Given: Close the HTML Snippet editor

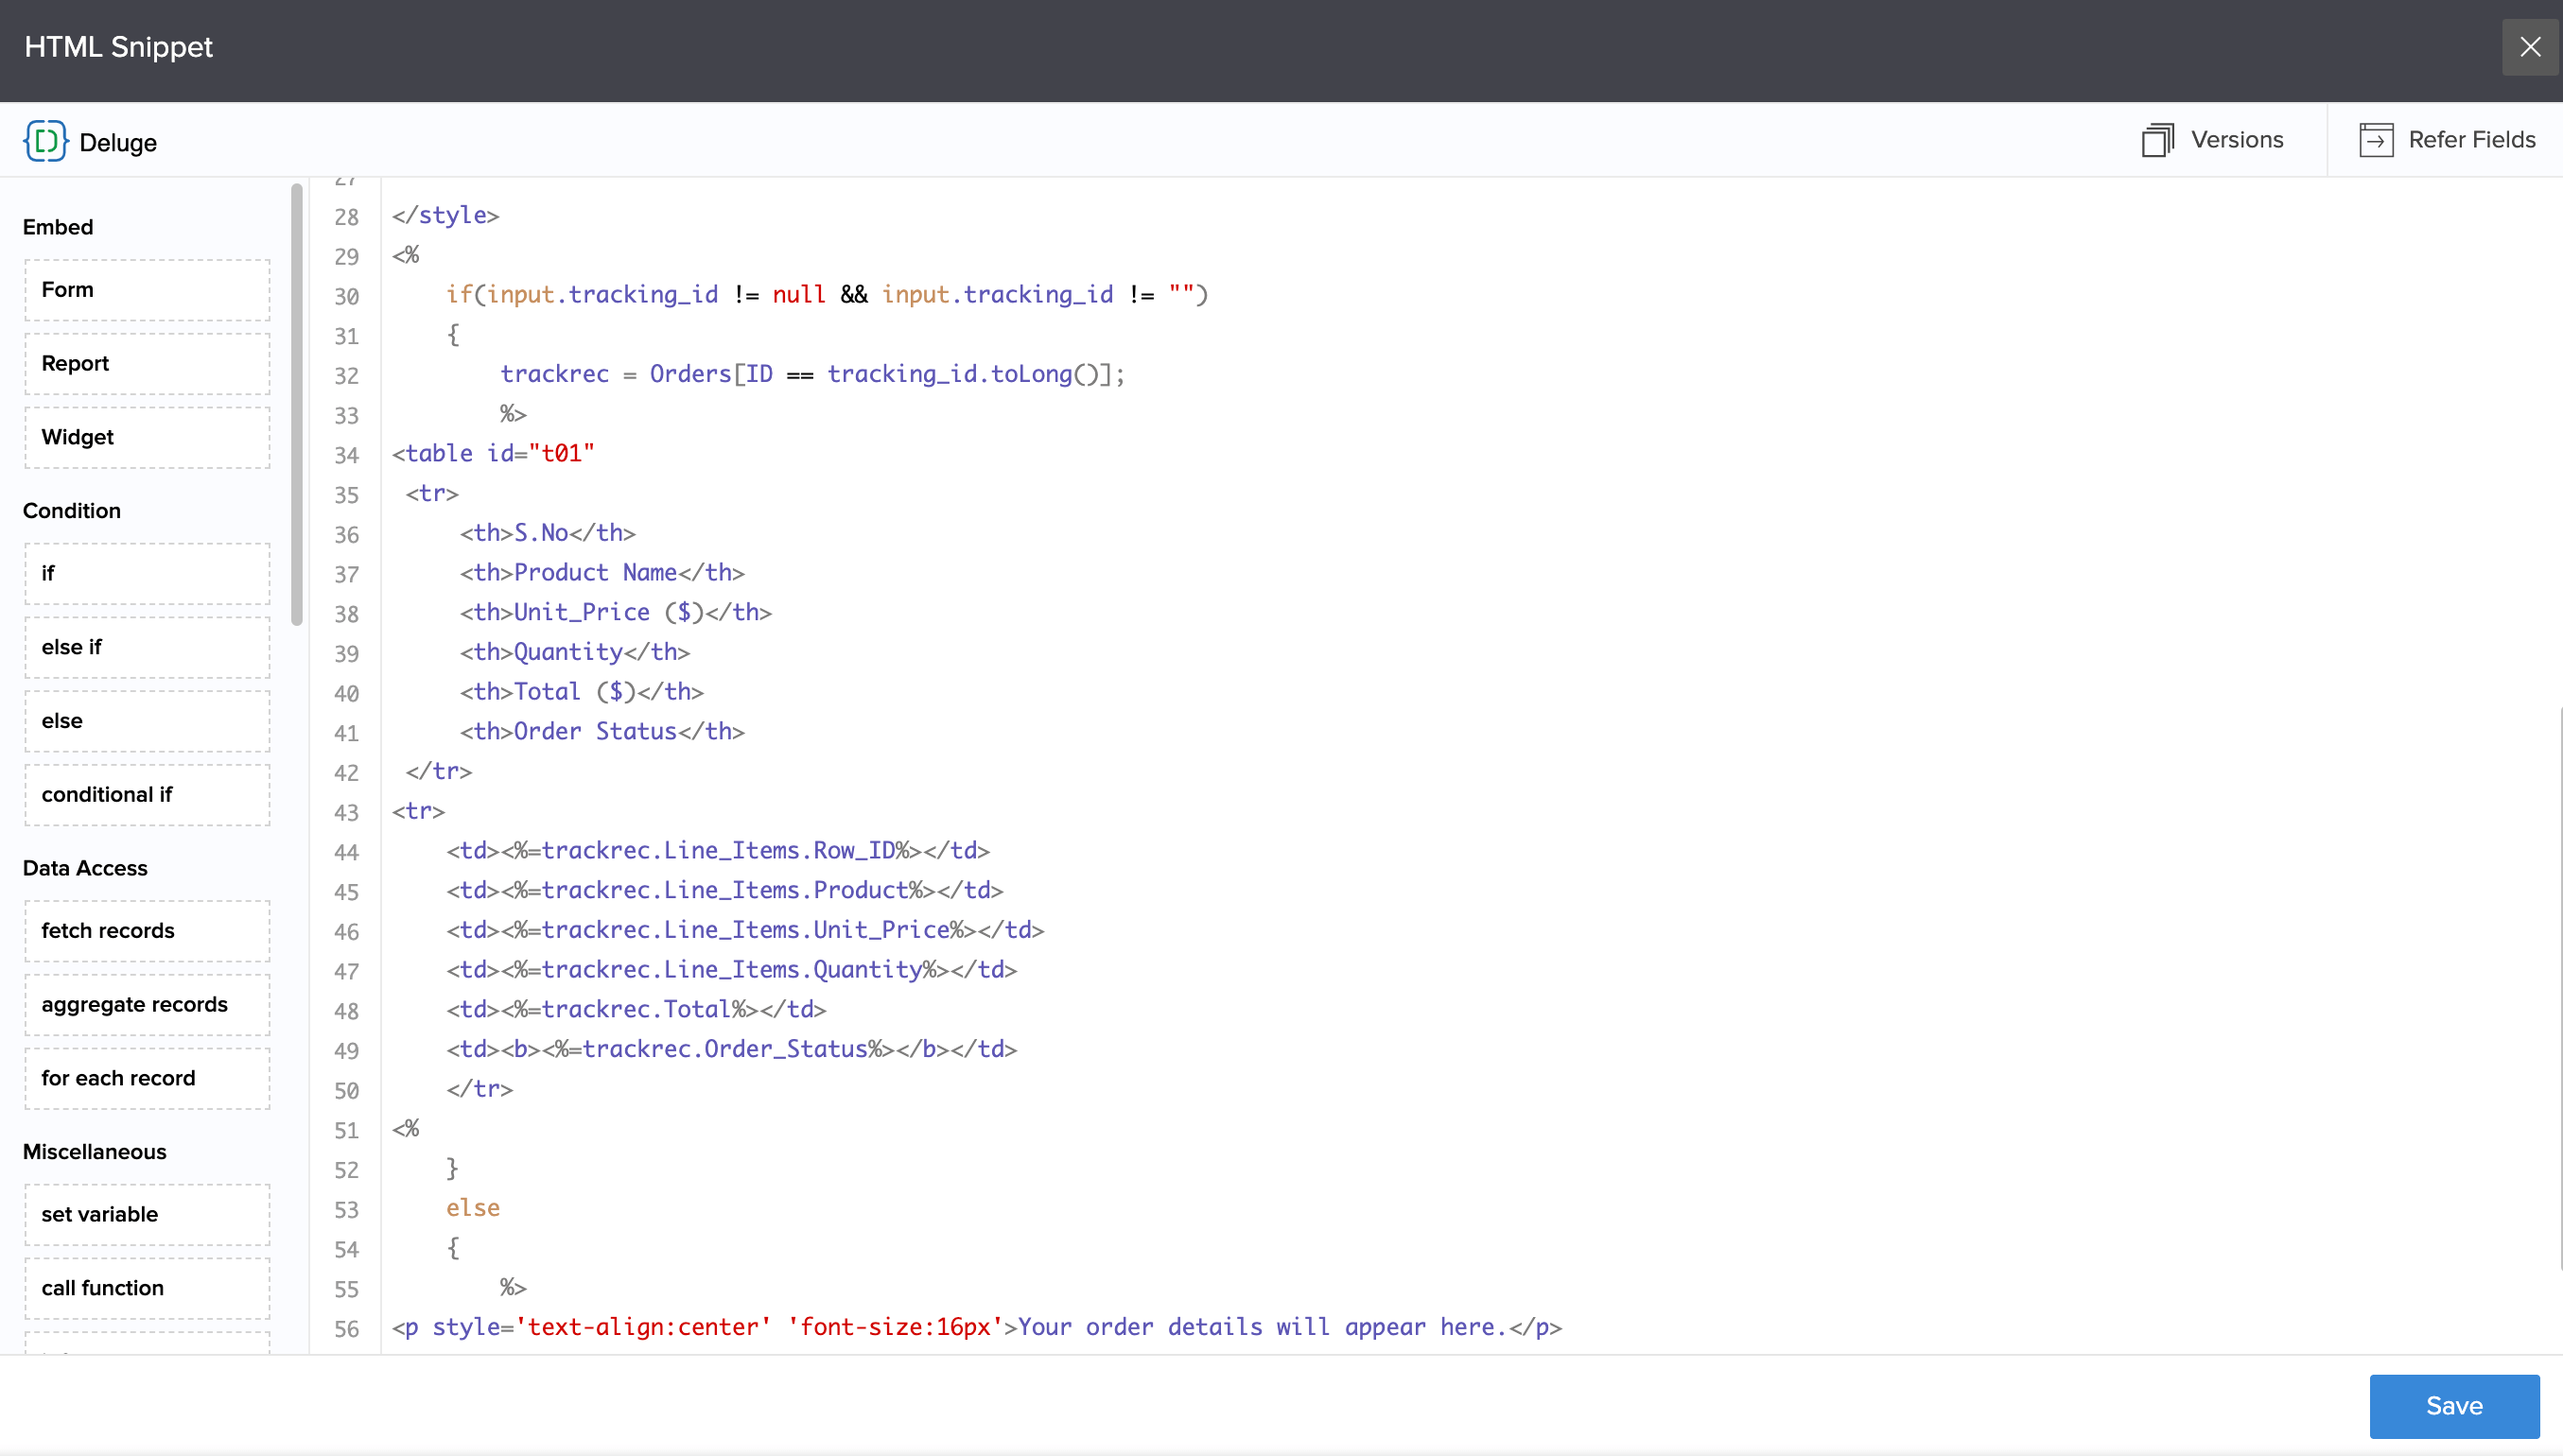Looking at the screenshot, I should 2529,46.
